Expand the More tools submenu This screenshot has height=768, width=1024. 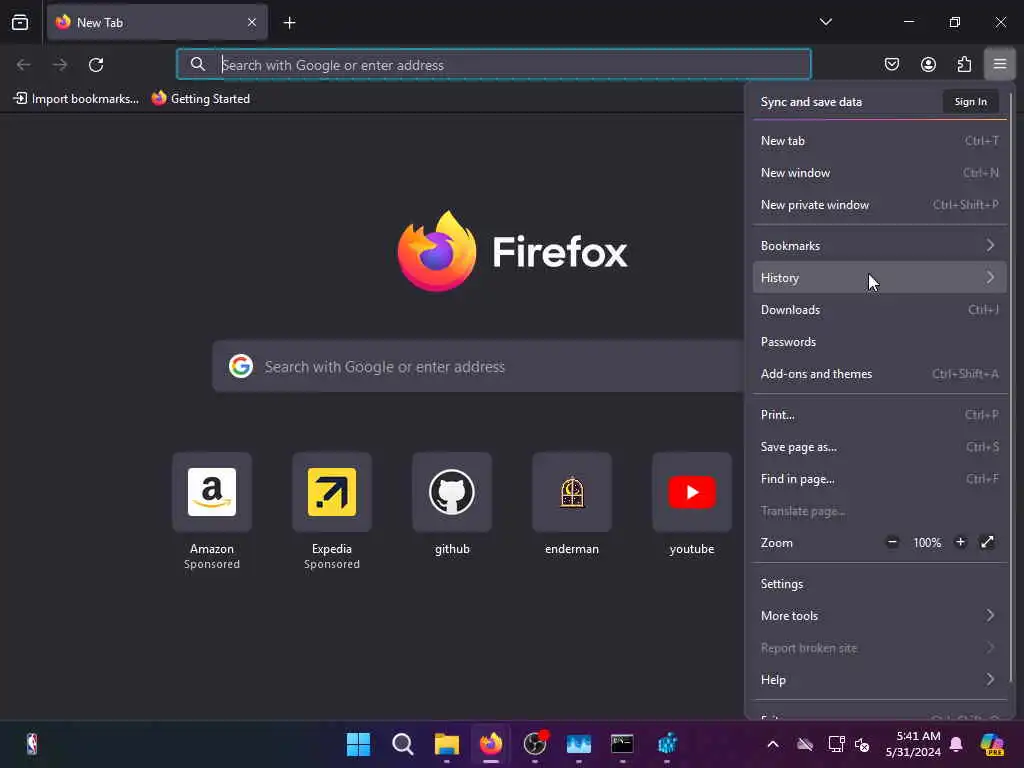879,616
